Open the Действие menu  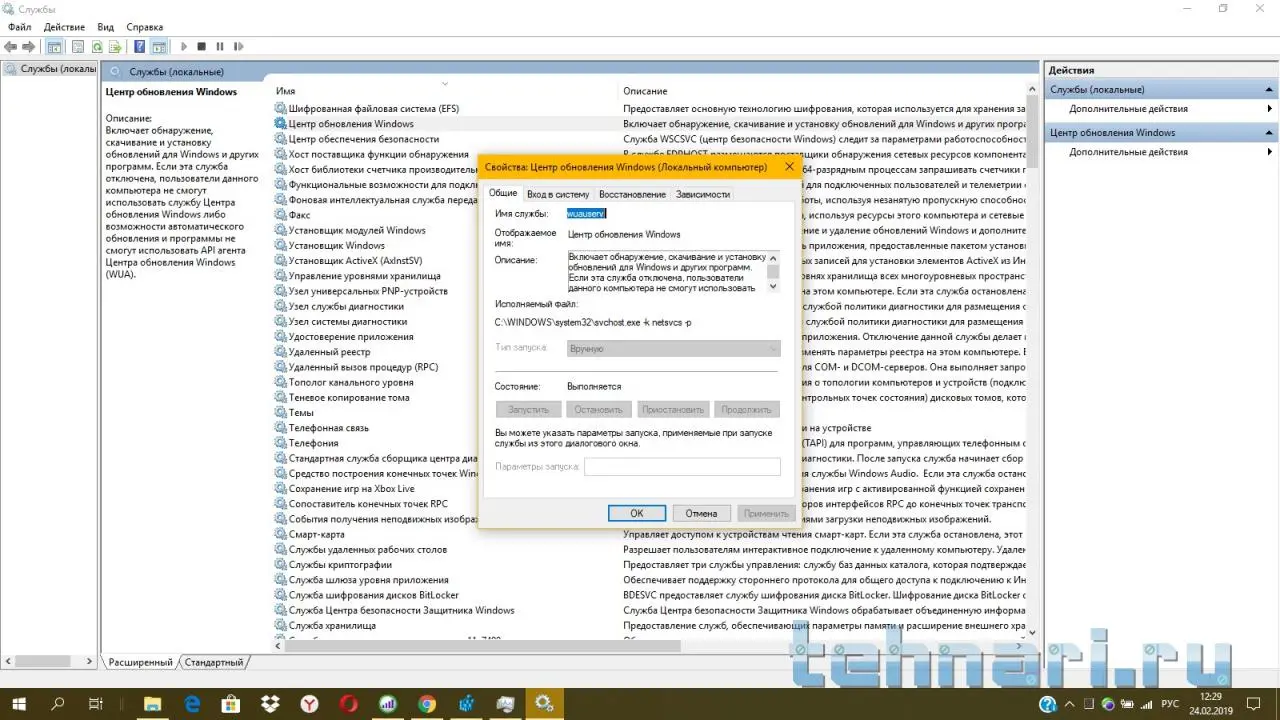point(65,27)
